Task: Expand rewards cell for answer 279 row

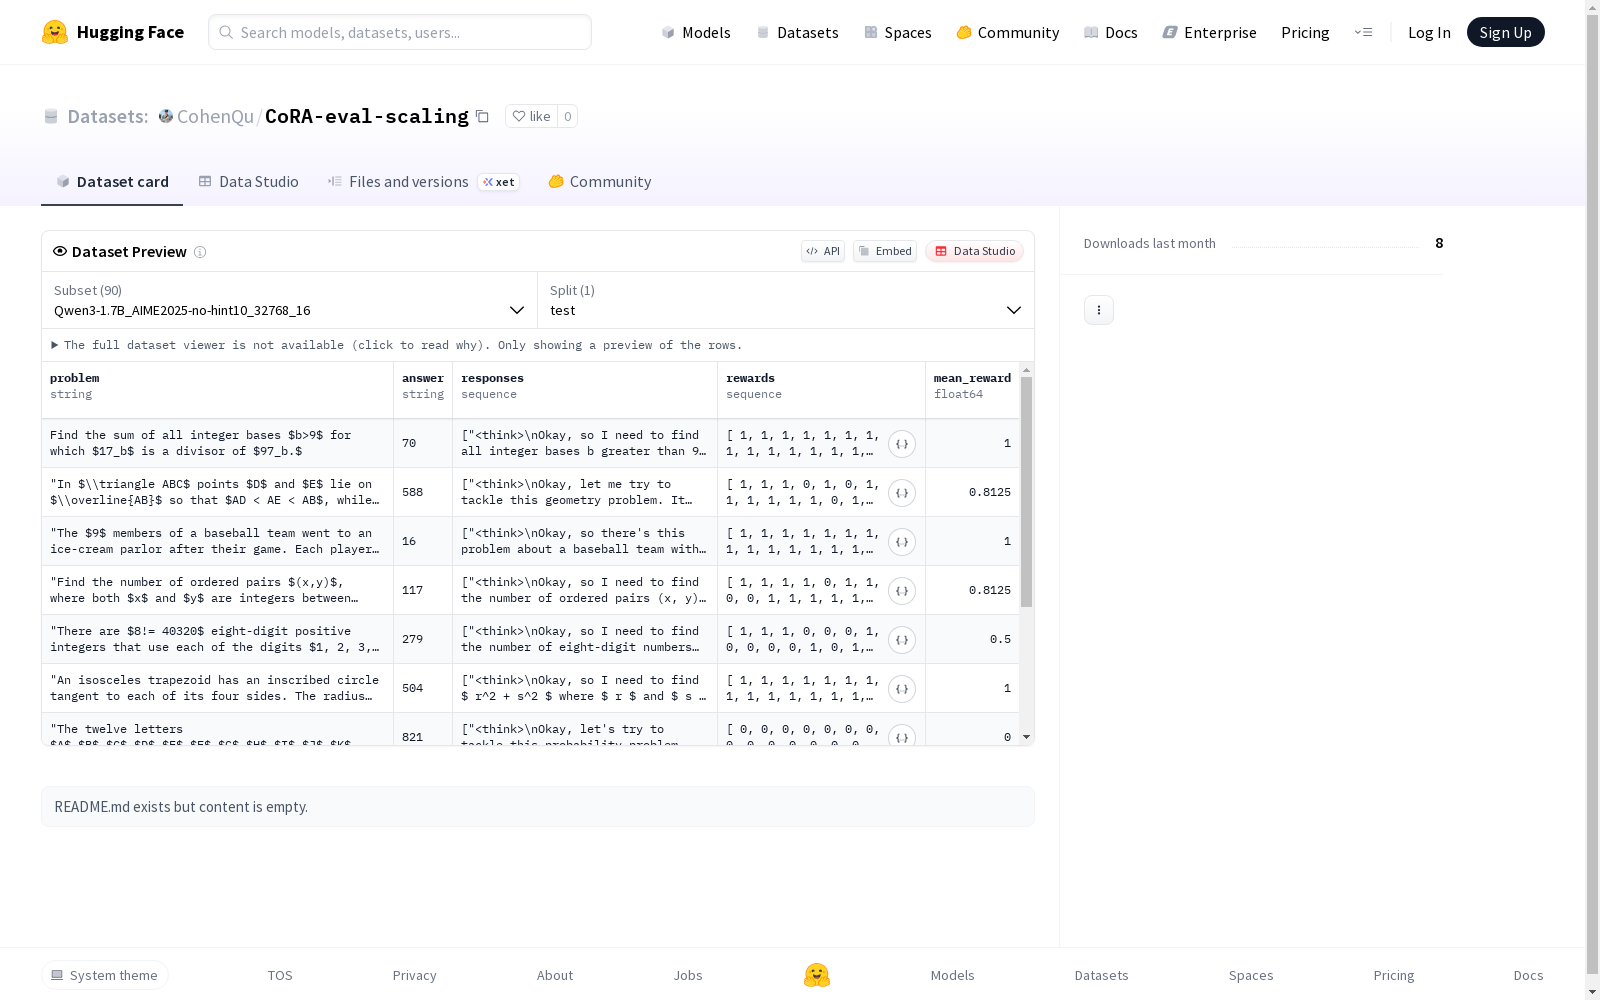Action: click(902, 640)
